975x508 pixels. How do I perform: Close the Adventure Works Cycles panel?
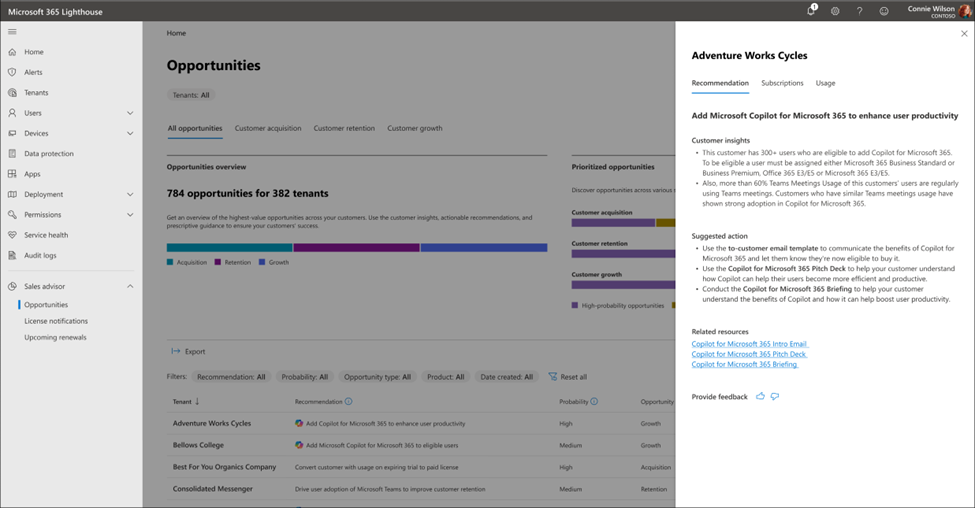(x=964, y=34)
